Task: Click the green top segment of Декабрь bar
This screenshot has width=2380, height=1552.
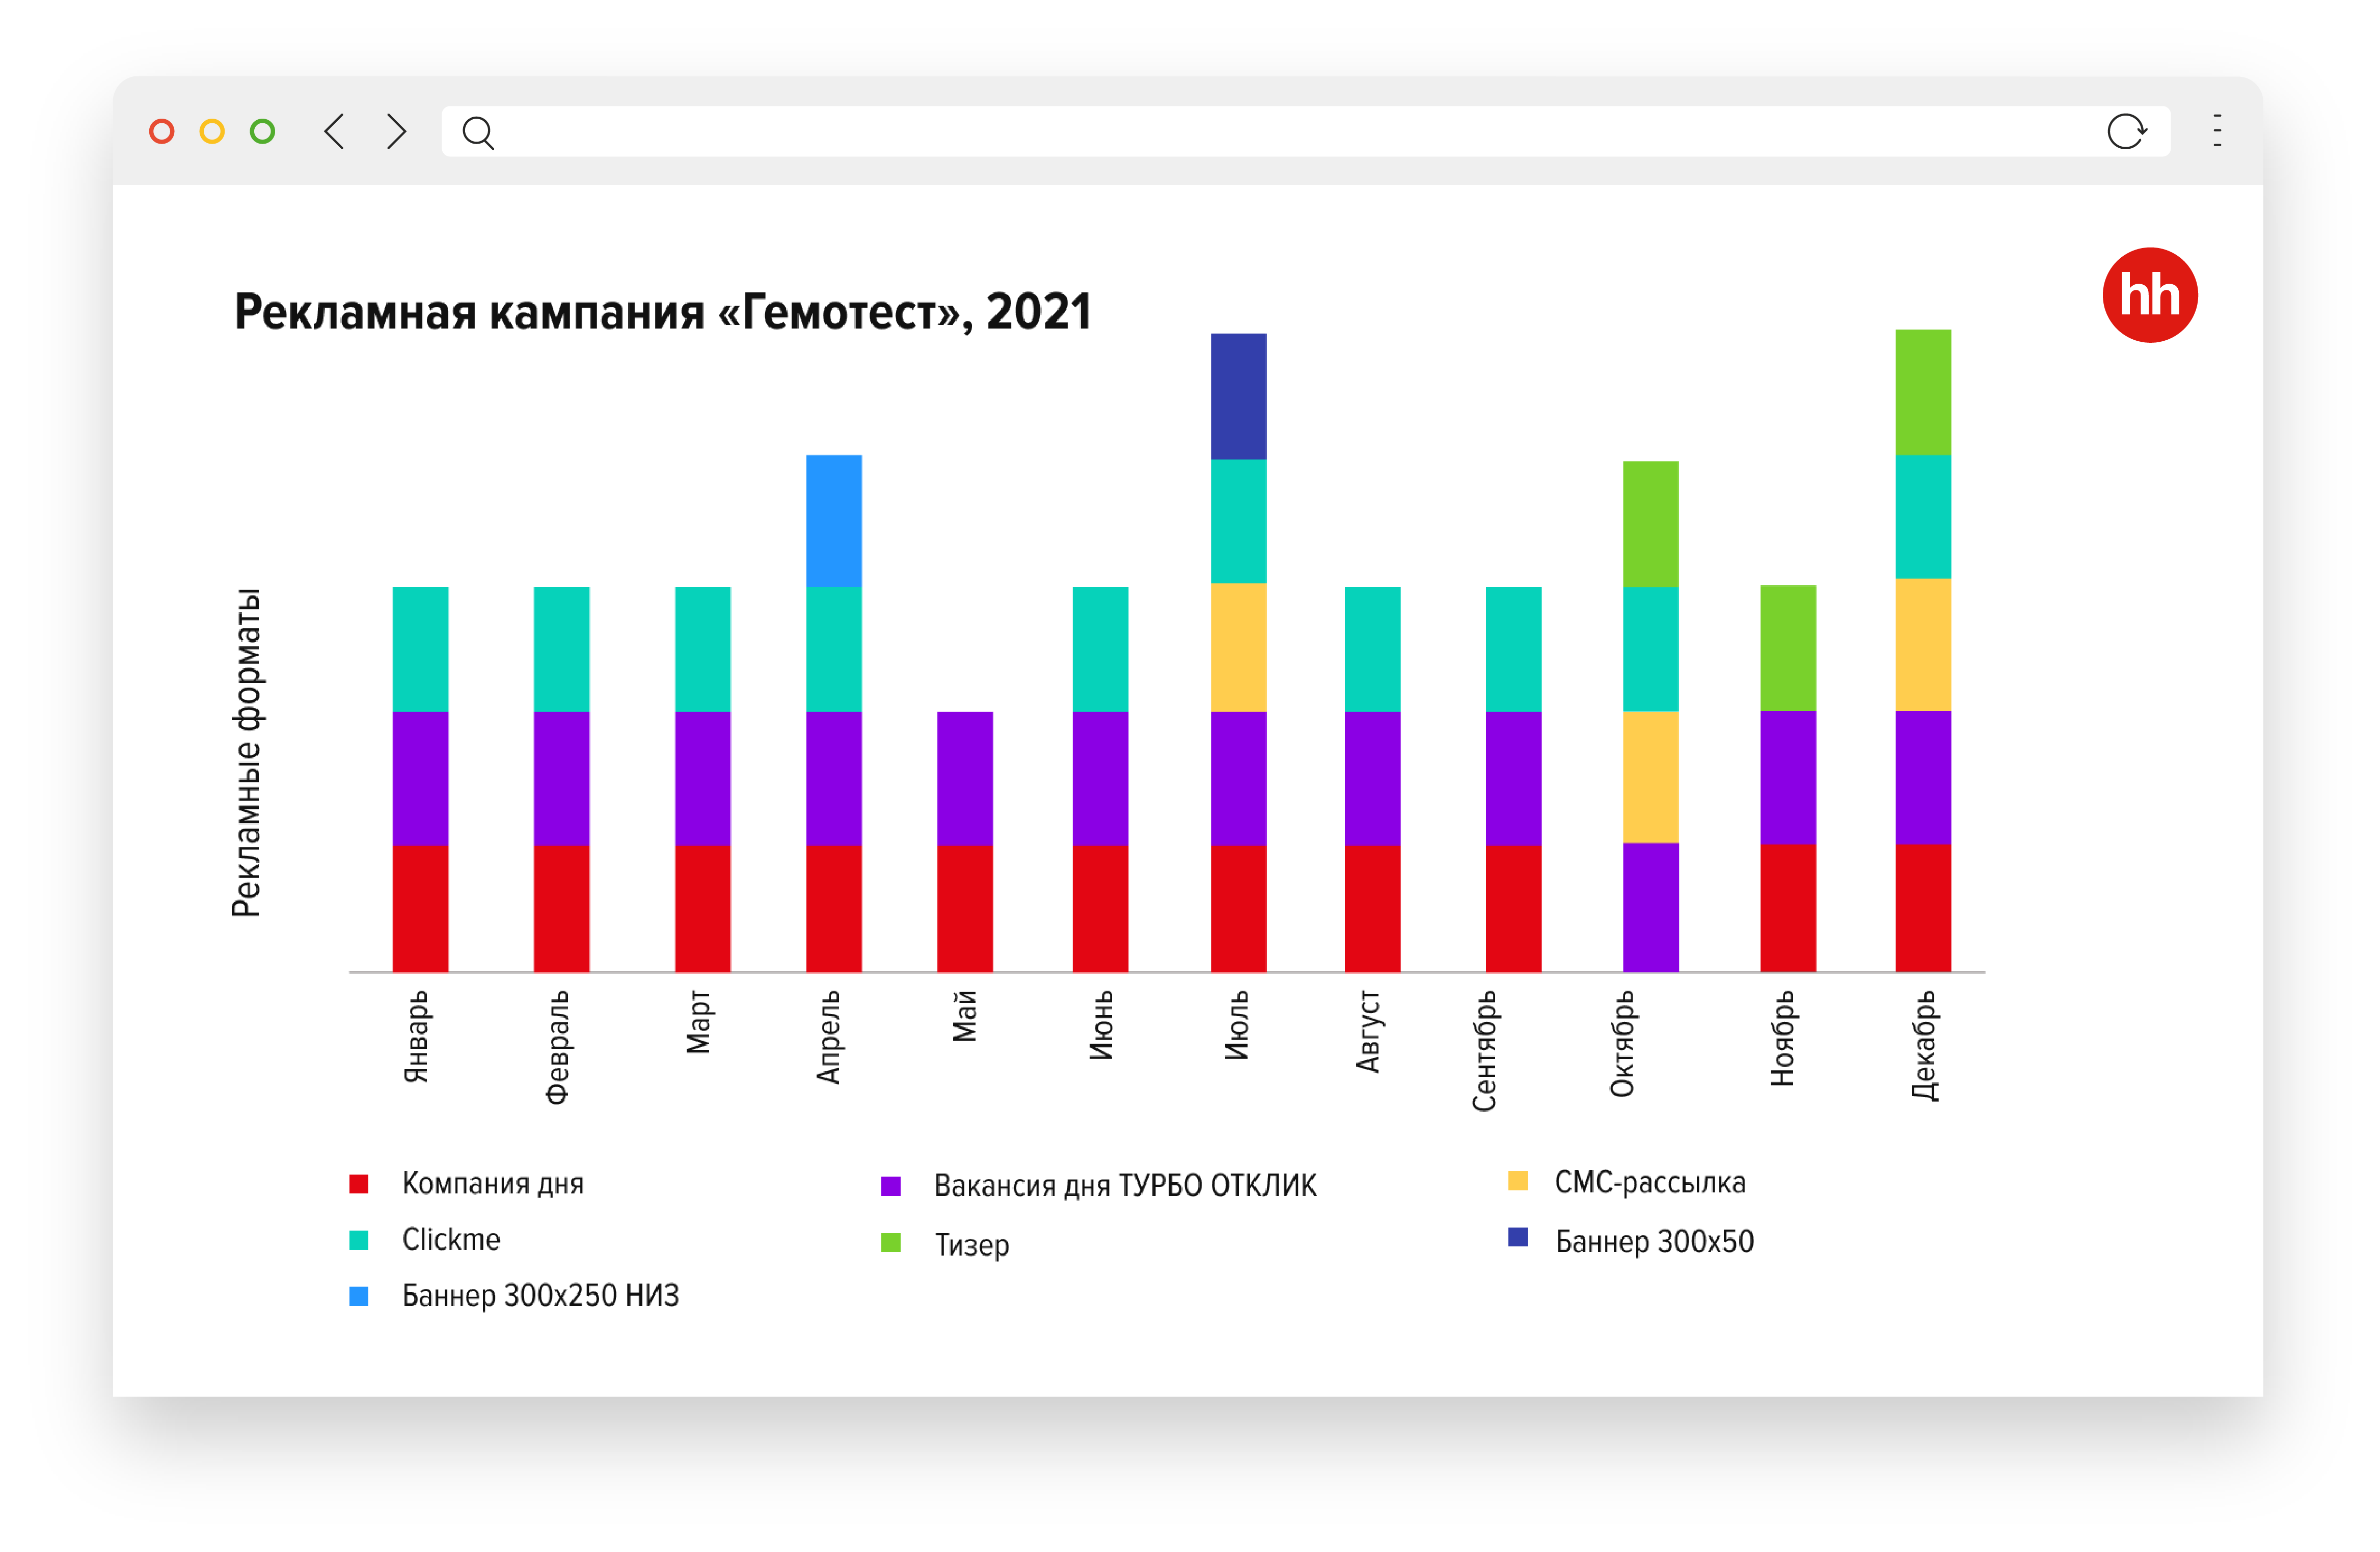Action: pos(1923,392)
